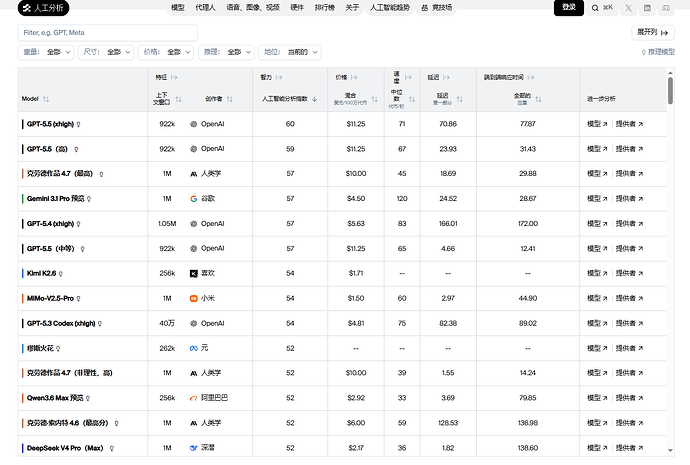This screenshot has height=465, width=690.
Task: Open the 地位 filter dropdown
Action: pos(290,52)
